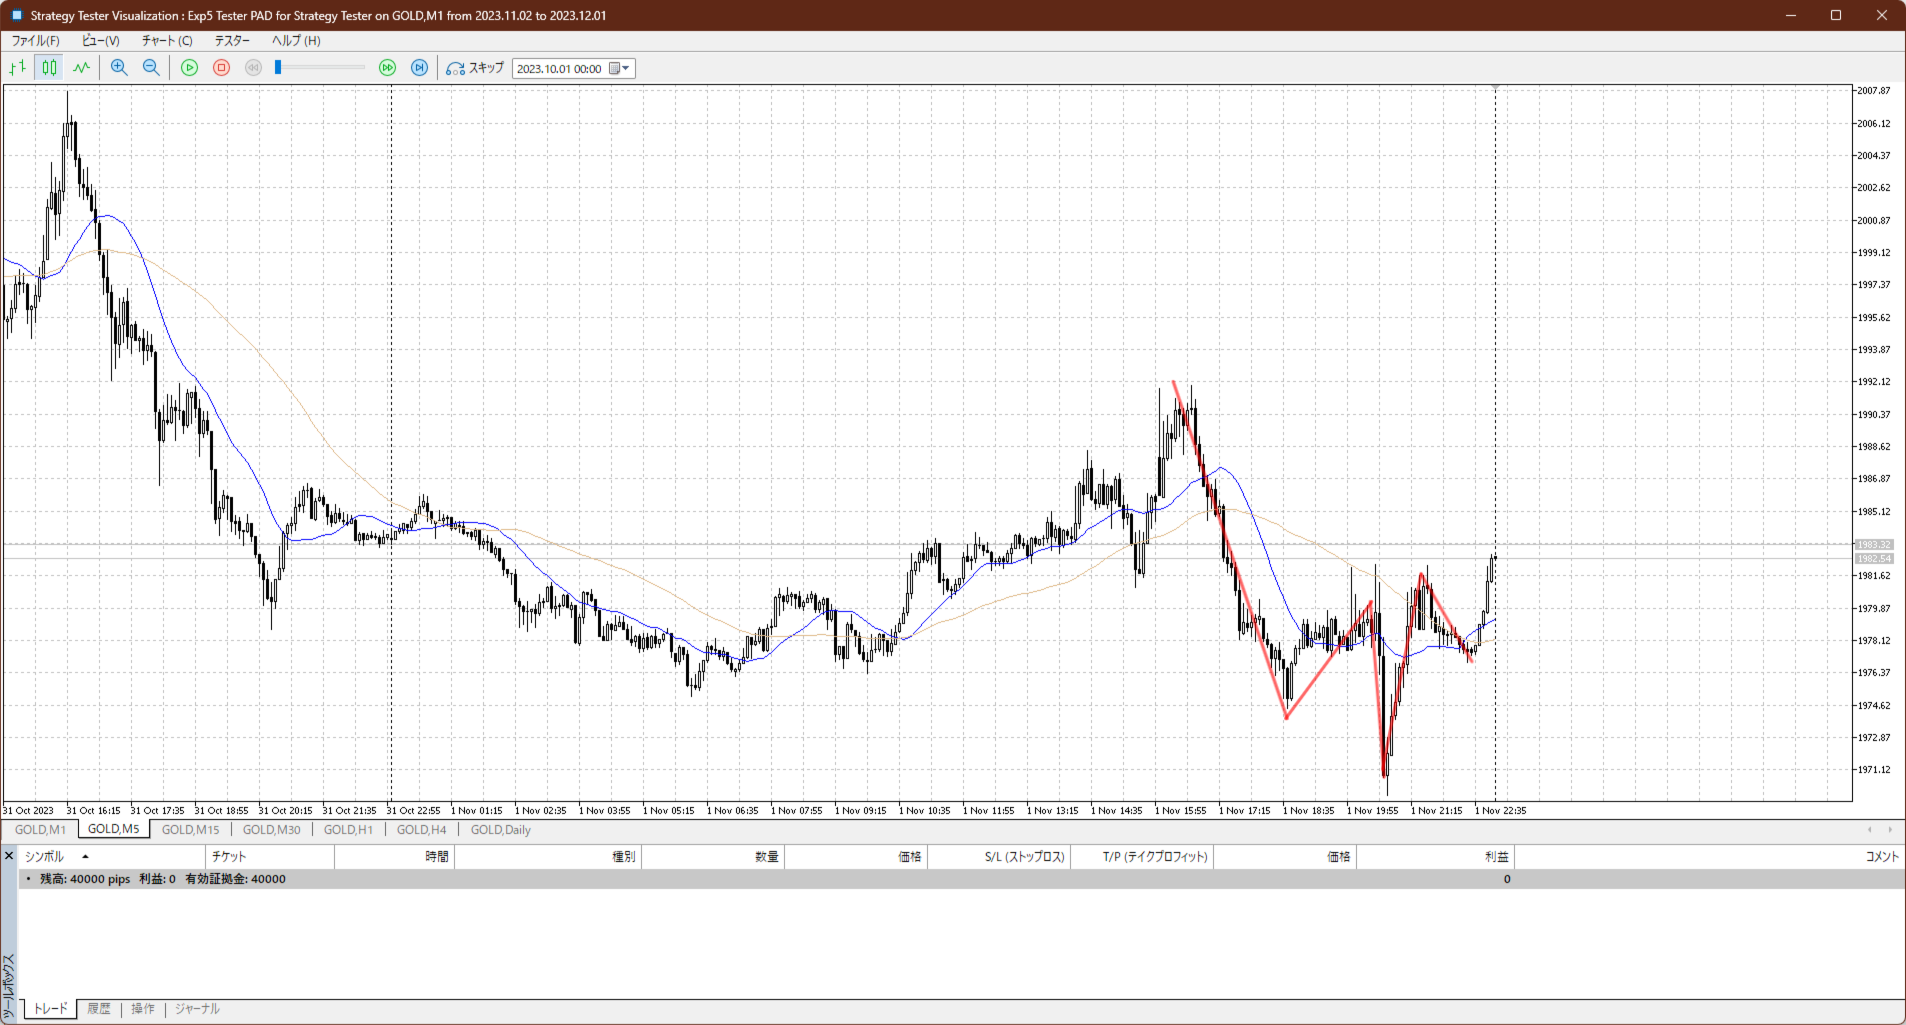The height and width of the screenshot is (1025, 1906).
Task: Click the blue step-forward icon
Action: [420, 68]
